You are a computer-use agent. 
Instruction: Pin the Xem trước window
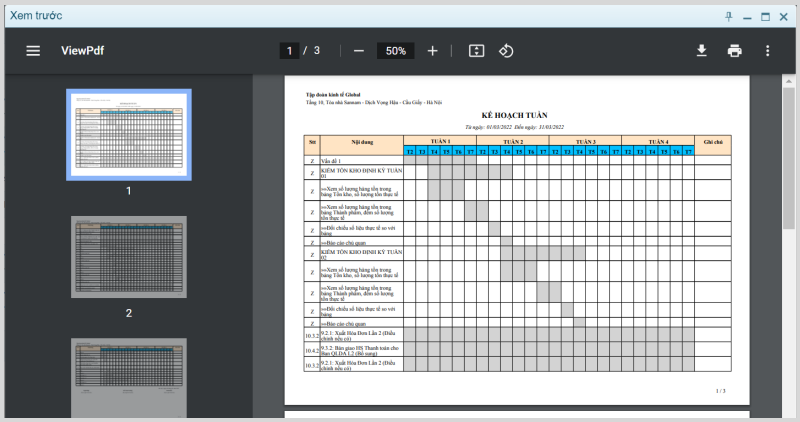click(729, 17)
